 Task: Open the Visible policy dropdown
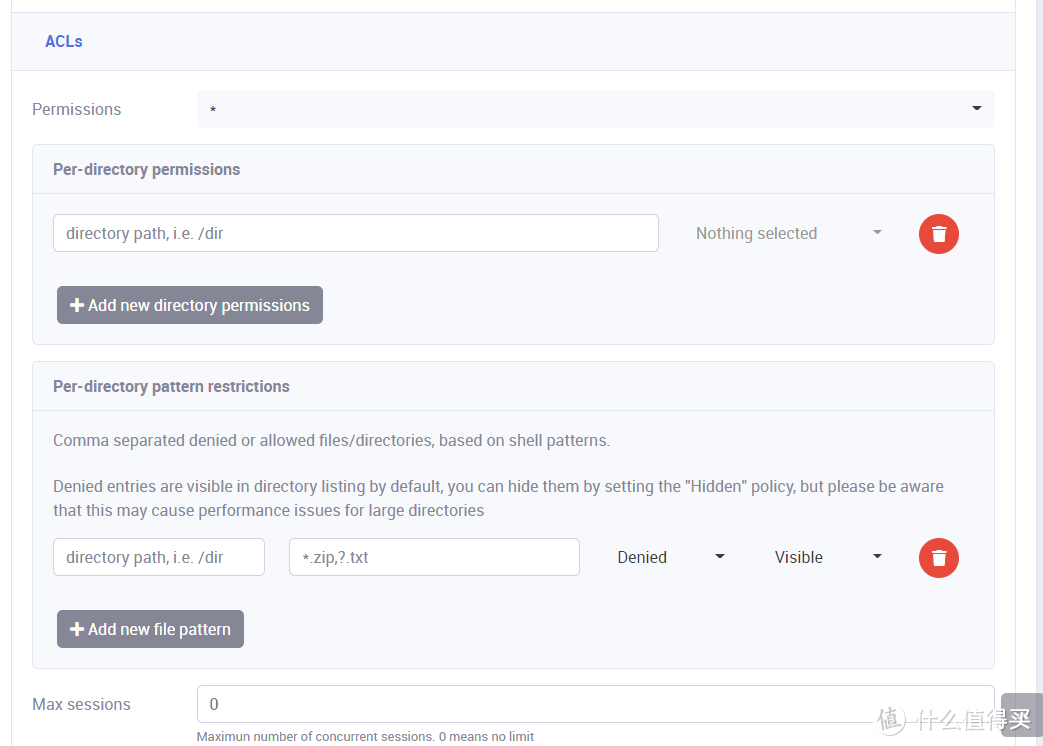click(x=828, y=558)
